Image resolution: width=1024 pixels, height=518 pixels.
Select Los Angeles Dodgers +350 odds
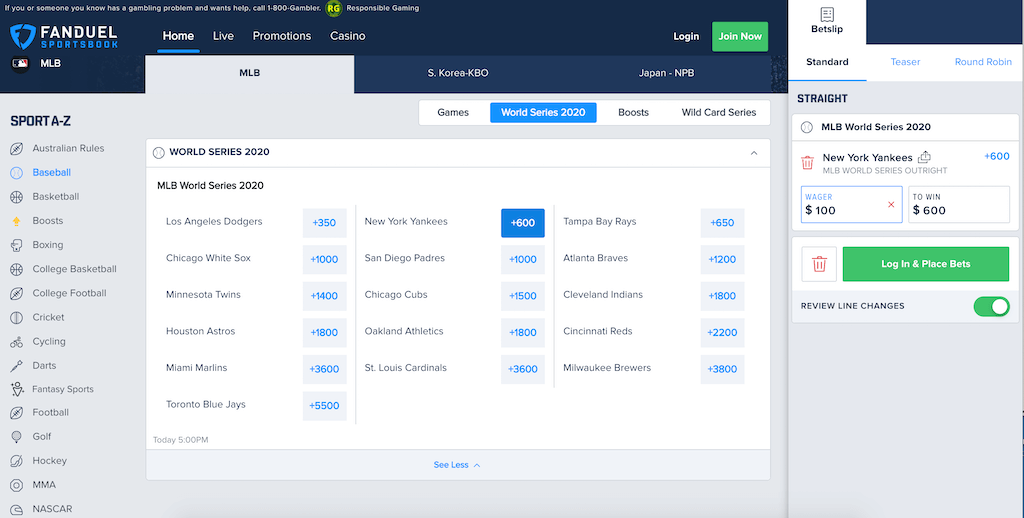(324, 223)
